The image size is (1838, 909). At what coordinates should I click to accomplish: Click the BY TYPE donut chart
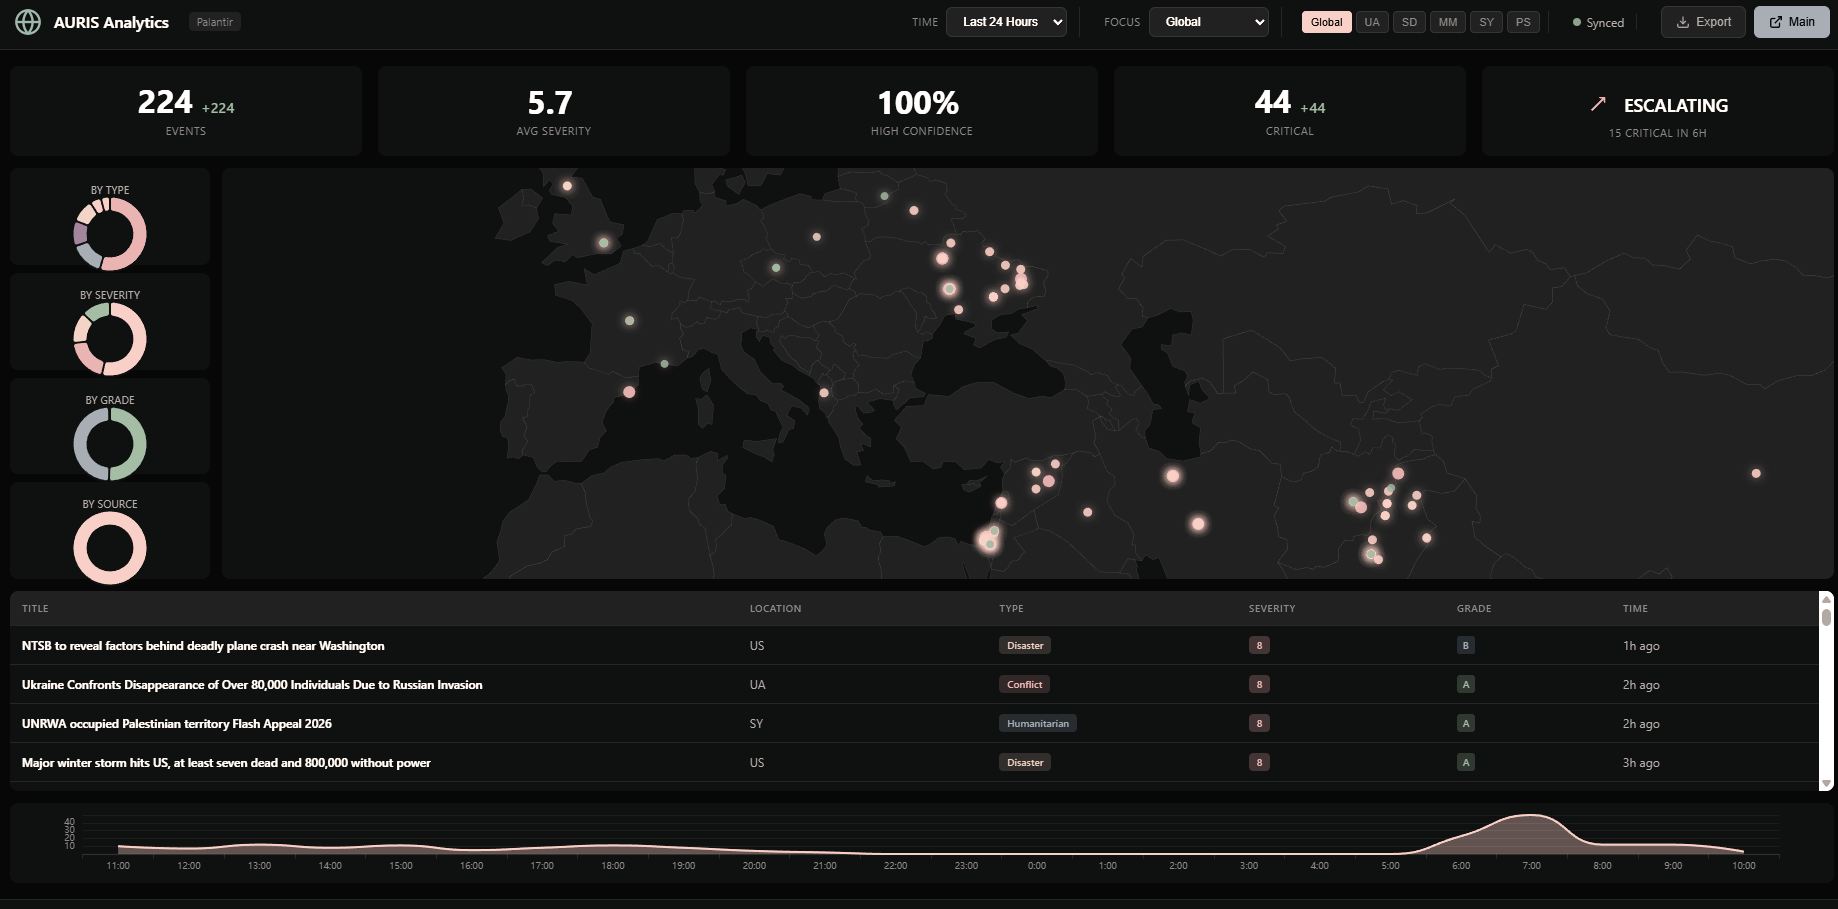[109, 233]
